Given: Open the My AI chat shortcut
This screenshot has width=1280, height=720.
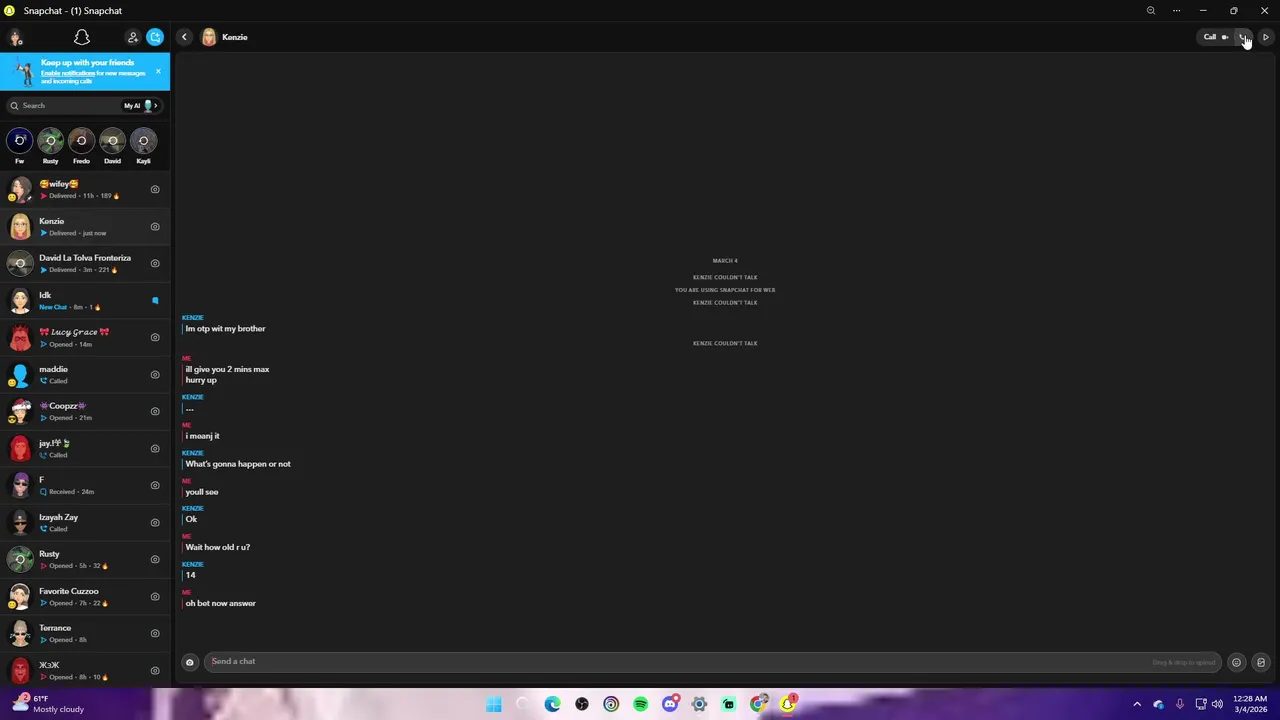Looking at the screenshot, I should tap(140, 105).
